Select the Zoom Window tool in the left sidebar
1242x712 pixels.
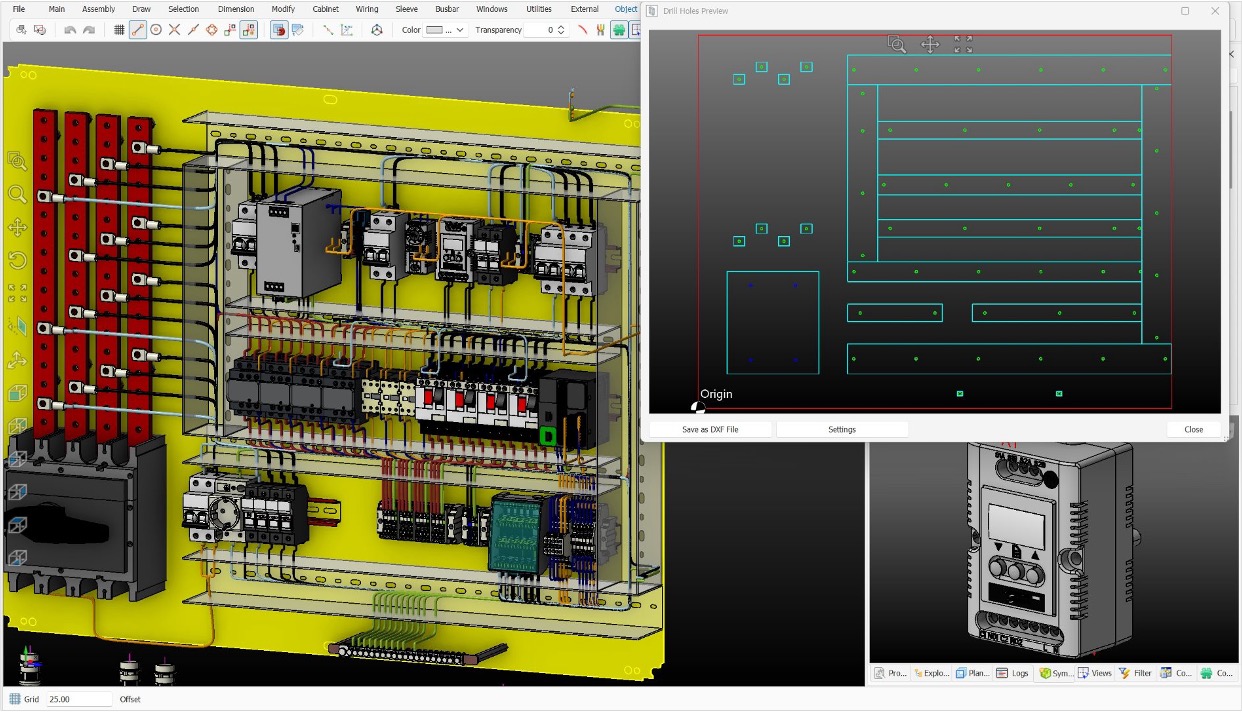pyautogui.click(x=17, y=161)
